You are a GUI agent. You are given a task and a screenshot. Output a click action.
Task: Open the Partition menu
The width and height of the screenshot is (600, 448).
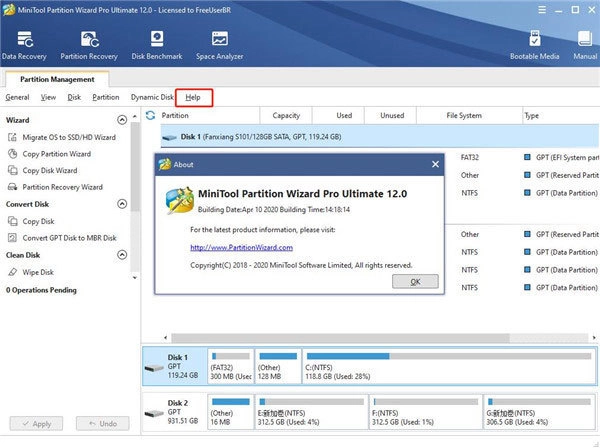pos(106,98)
